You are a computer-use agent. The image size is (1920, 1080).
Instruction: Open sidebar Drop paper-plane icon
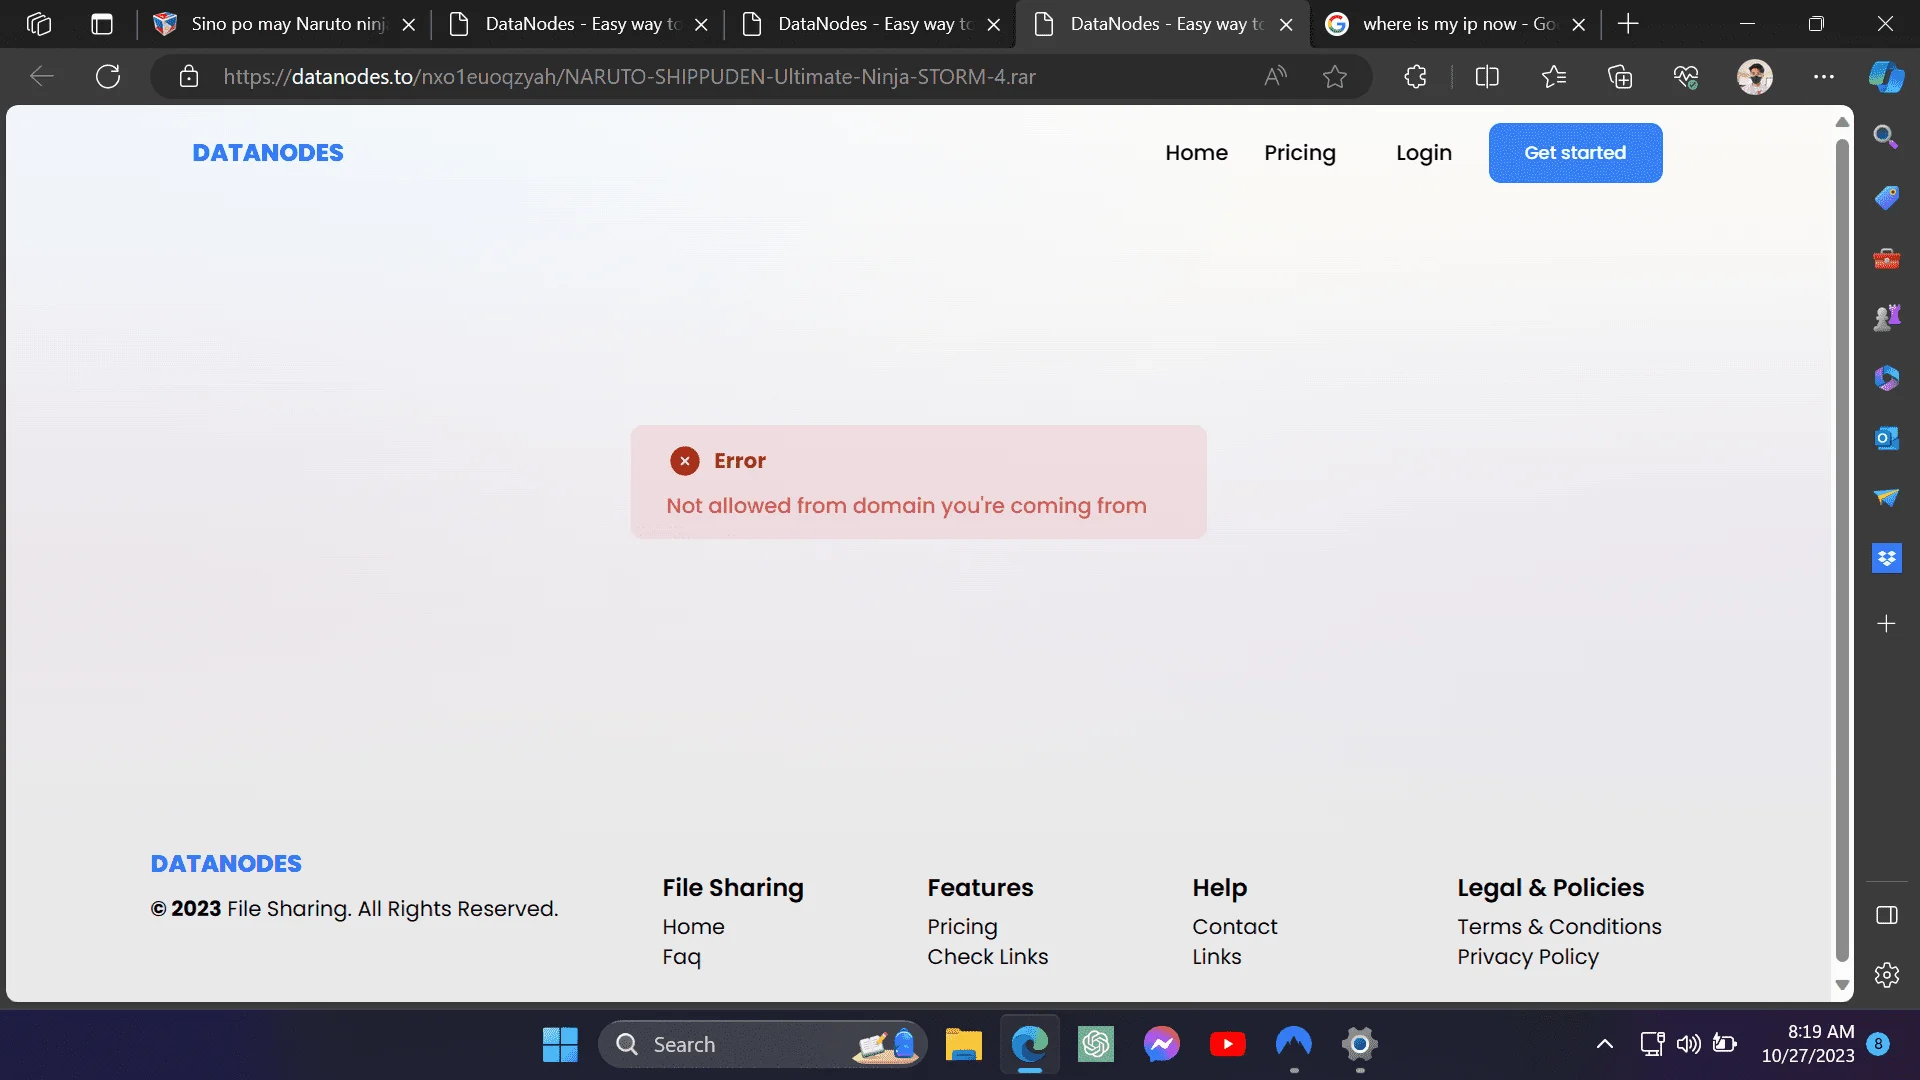pos(1886,498)
